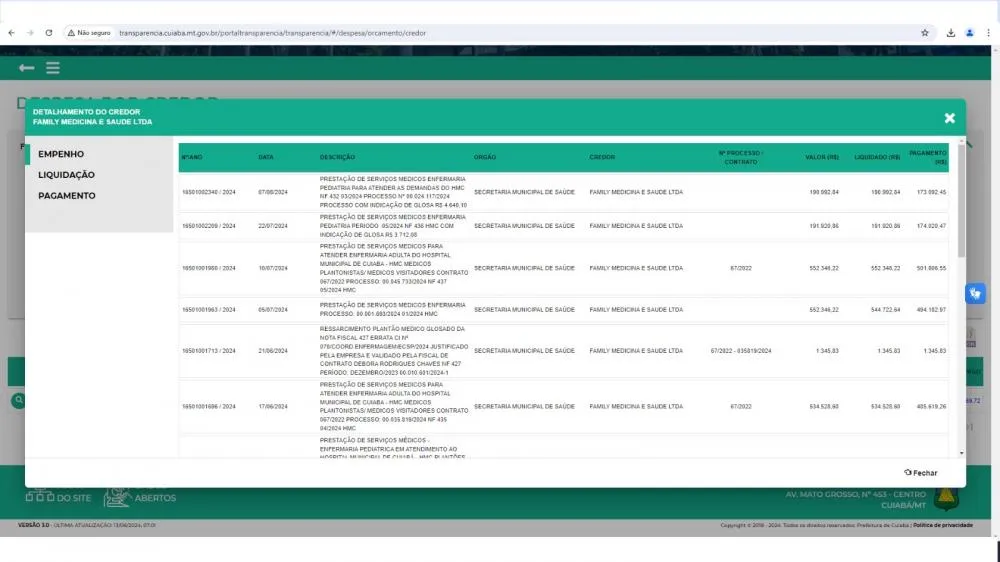
Task: Select the Empenho tab
Action: coord(61,154)
